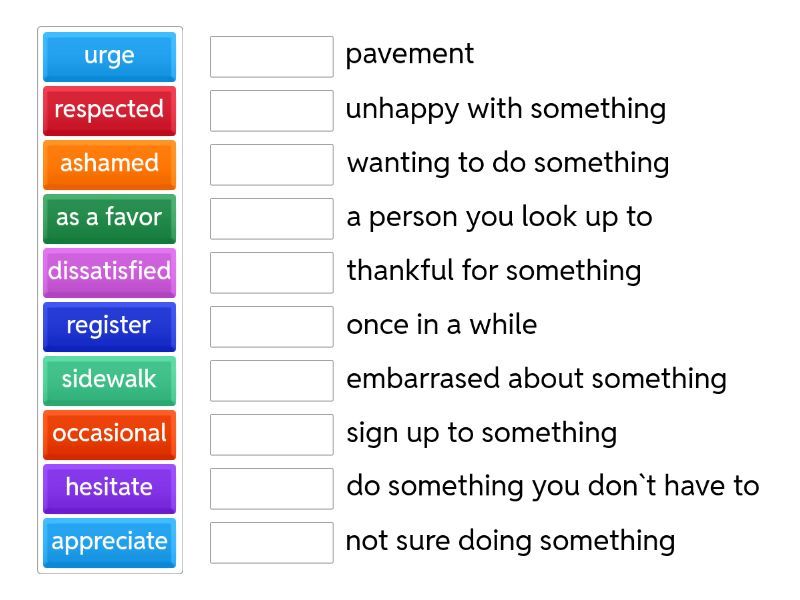Click the slot for 'a person you look up to'

click(x=271, y=218)
